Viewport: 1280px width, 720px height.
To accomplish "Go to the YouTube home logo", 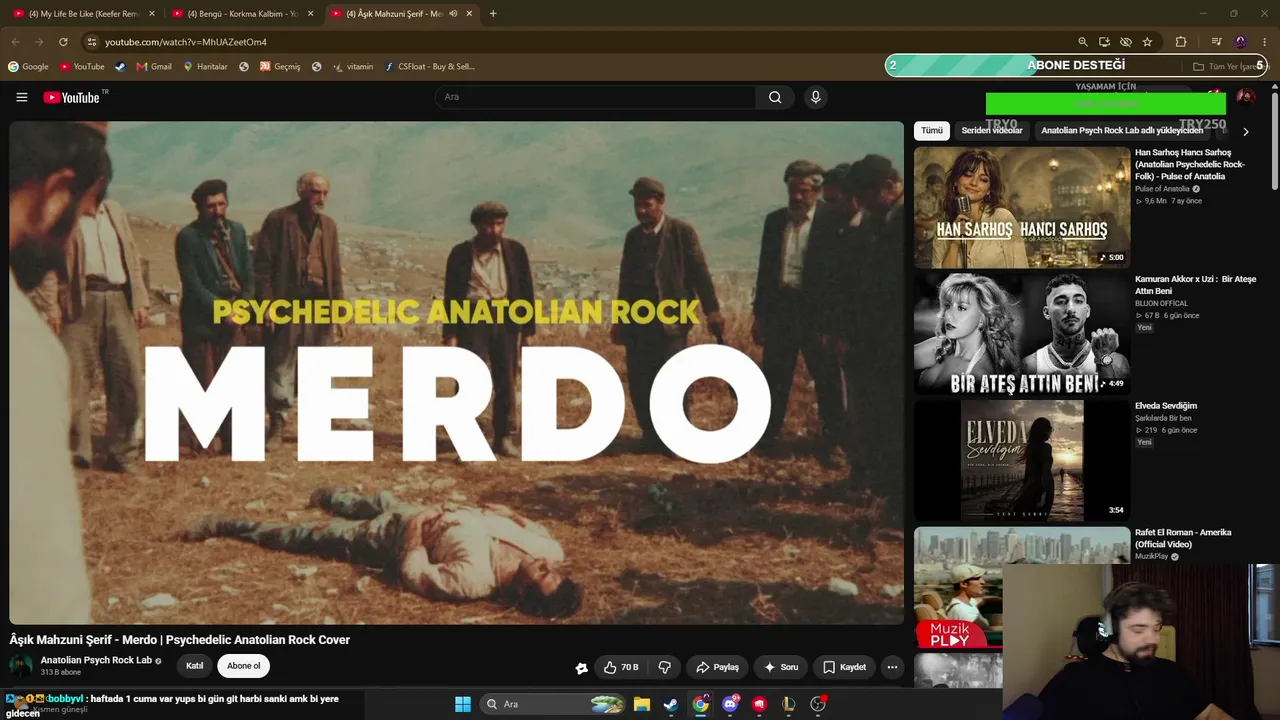I will coord(72,97).
